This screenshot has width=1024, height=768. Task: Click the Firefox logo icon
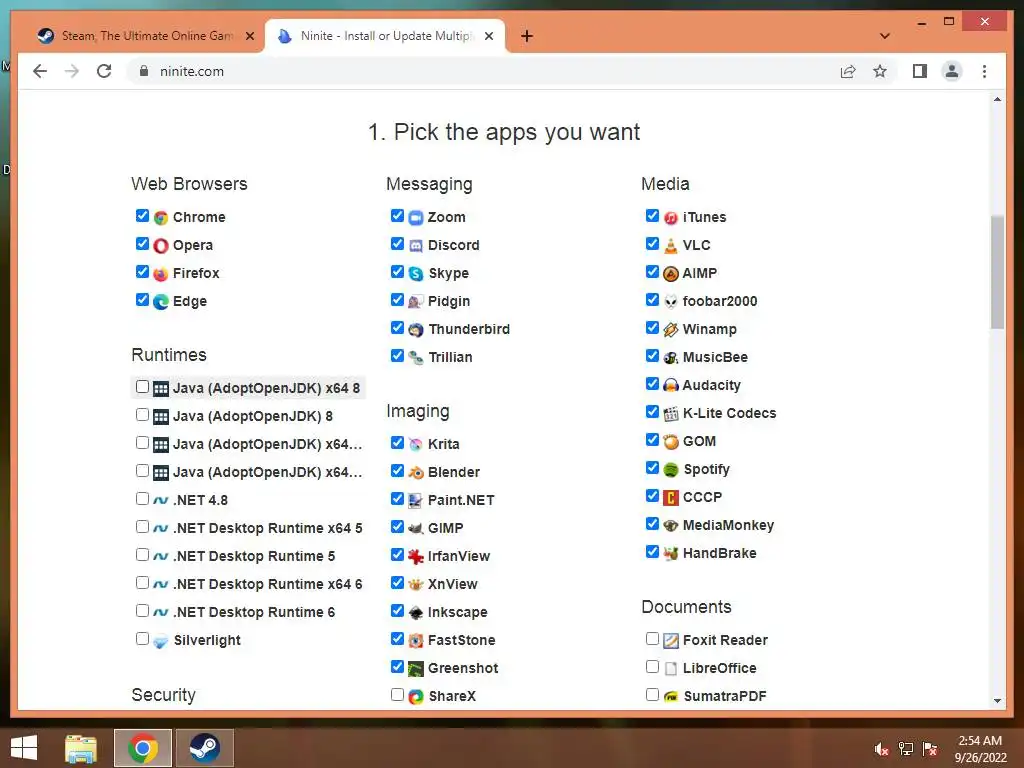[x=161, y=274]
